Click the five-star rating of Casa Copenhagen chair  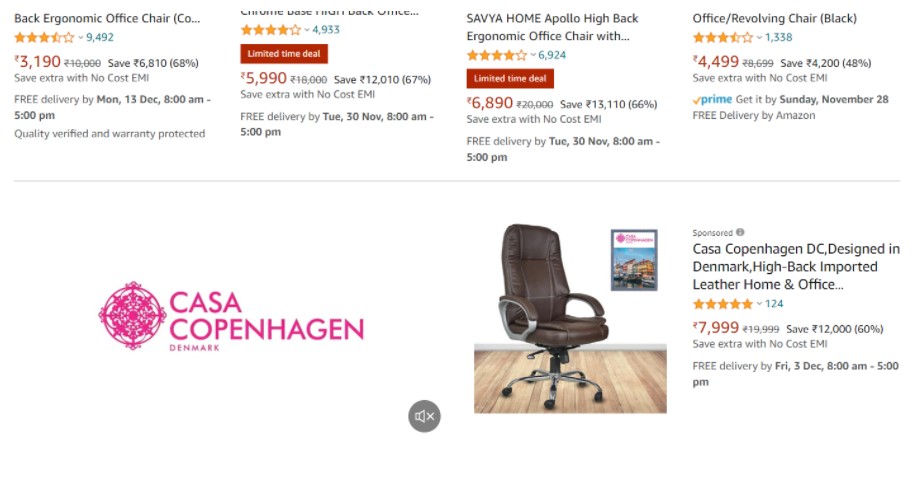click(x=722, y=303)
